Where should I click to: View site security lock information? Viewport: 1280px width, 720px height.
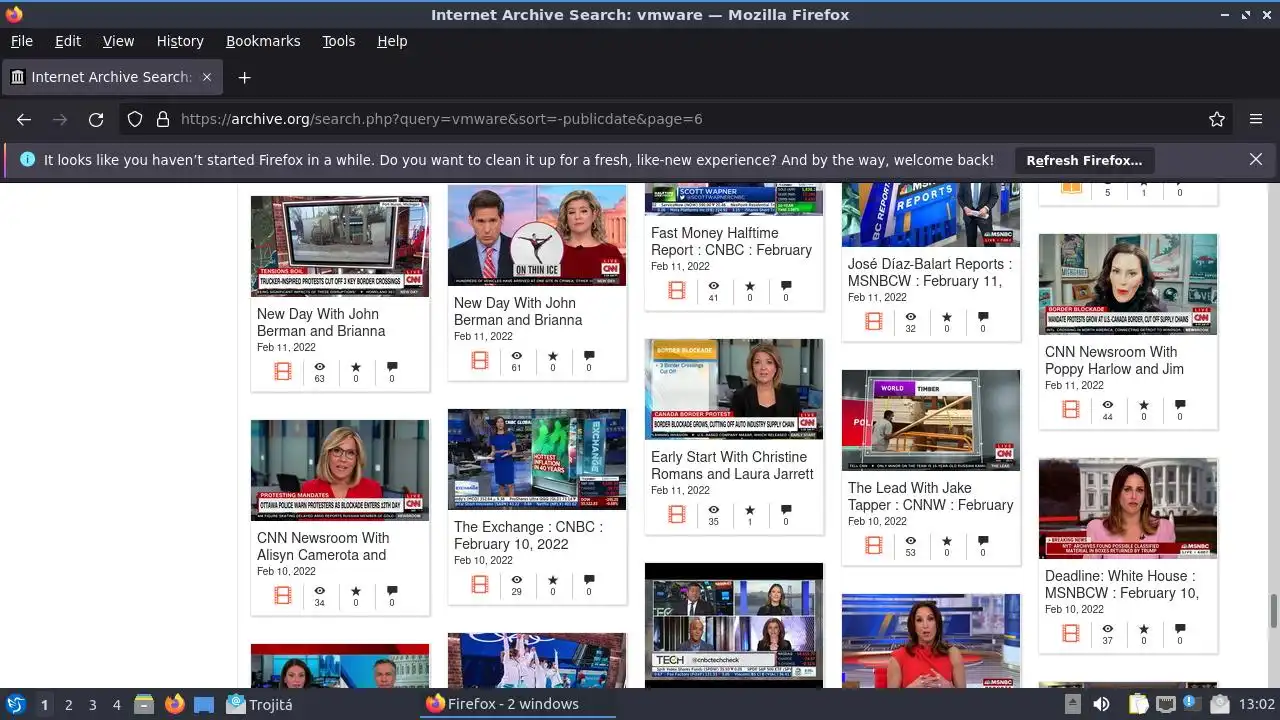click(x=162, y=119)
